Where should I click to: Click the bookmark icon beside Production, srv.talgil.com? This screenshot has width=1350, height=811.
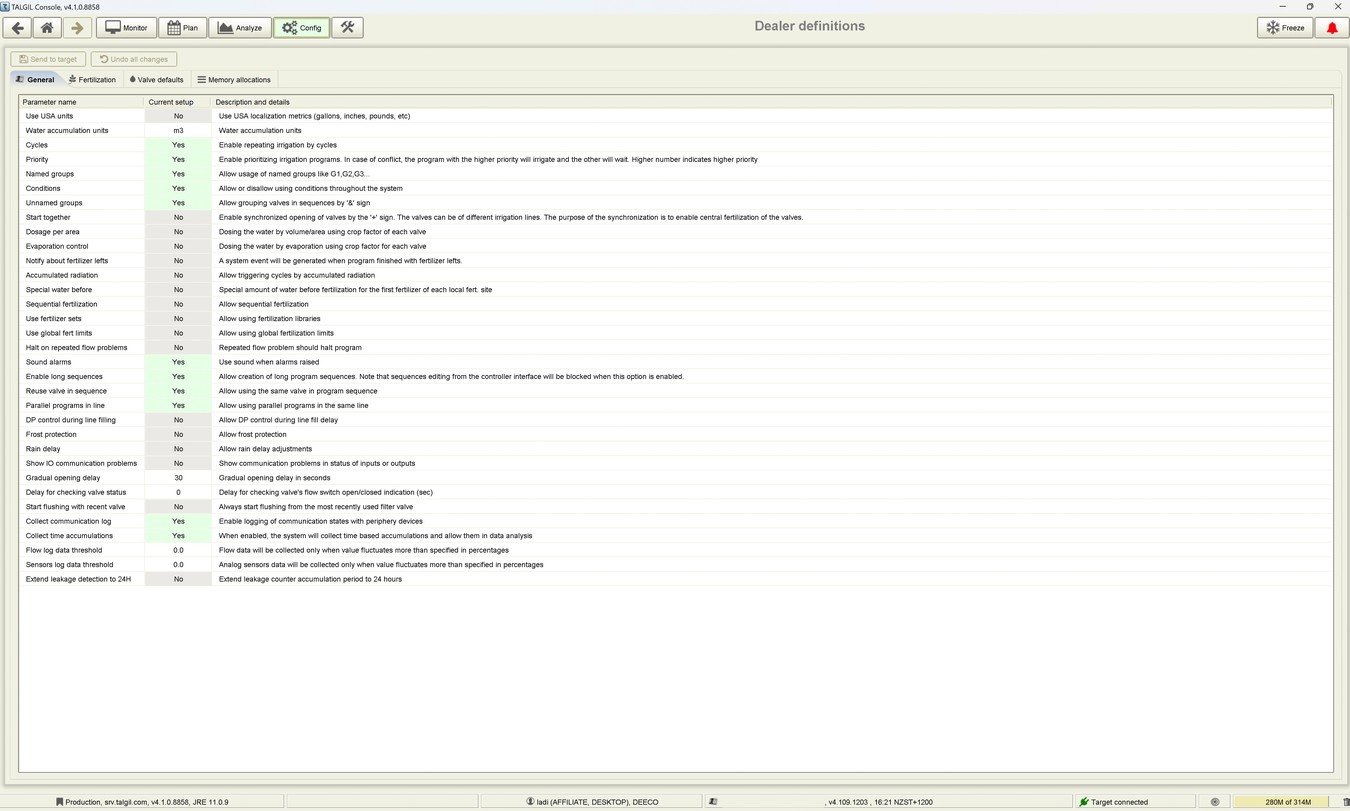click(x=60, y=802)
